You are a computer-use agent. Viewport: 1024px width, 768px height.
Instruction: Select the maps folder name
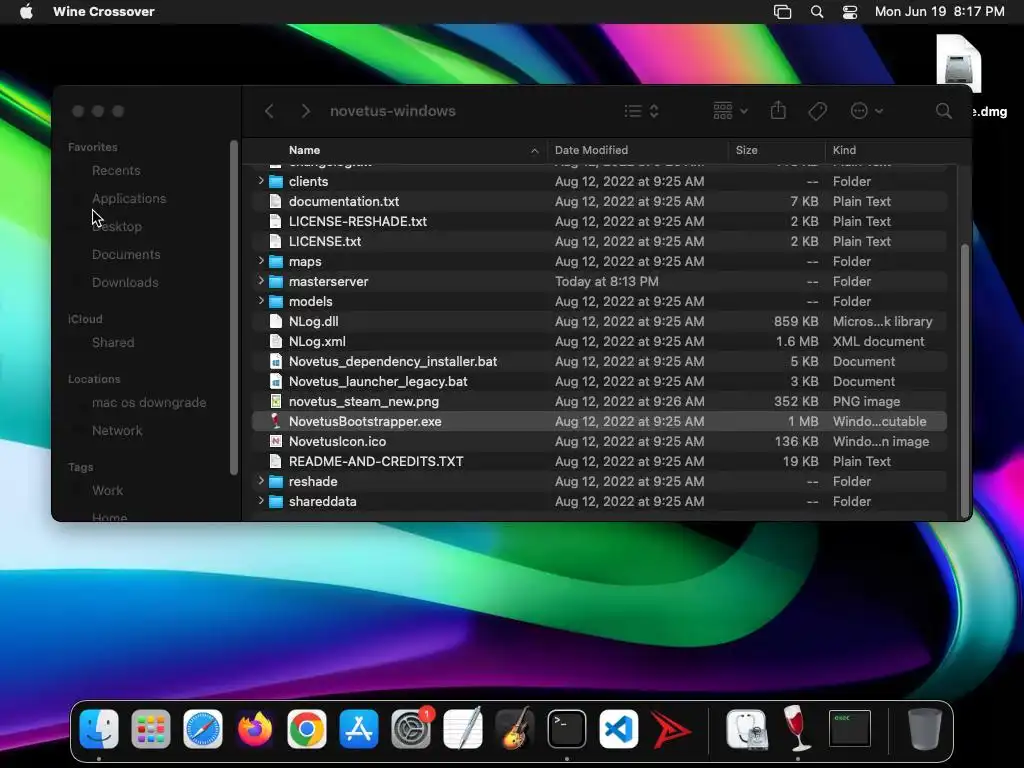(x=305, y=261)
